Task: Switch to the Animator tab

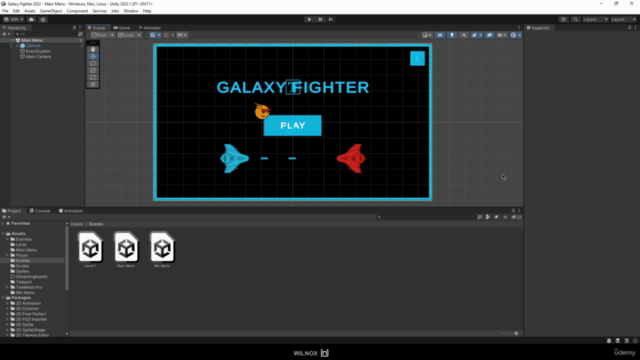Action: [150, 28]
